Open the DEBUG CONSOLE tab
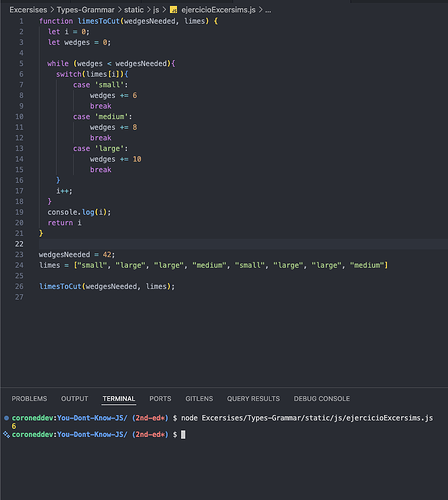This screenshot has width=448, height=500. [x=322, y=399]
